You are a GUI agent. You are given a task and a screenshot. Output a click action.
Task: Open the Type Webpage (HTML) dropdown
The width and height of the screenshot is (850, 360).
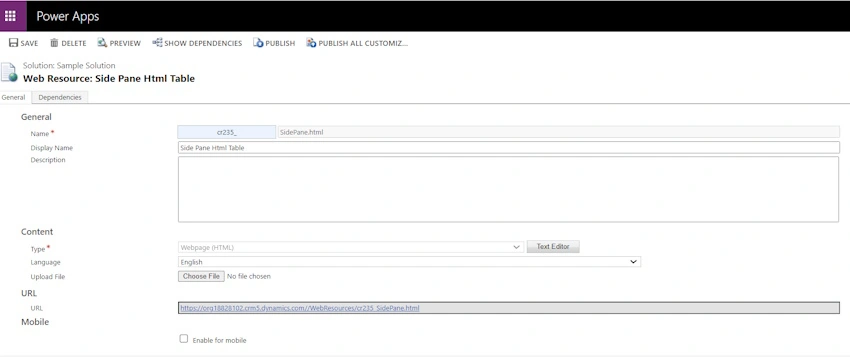(351, 247)
